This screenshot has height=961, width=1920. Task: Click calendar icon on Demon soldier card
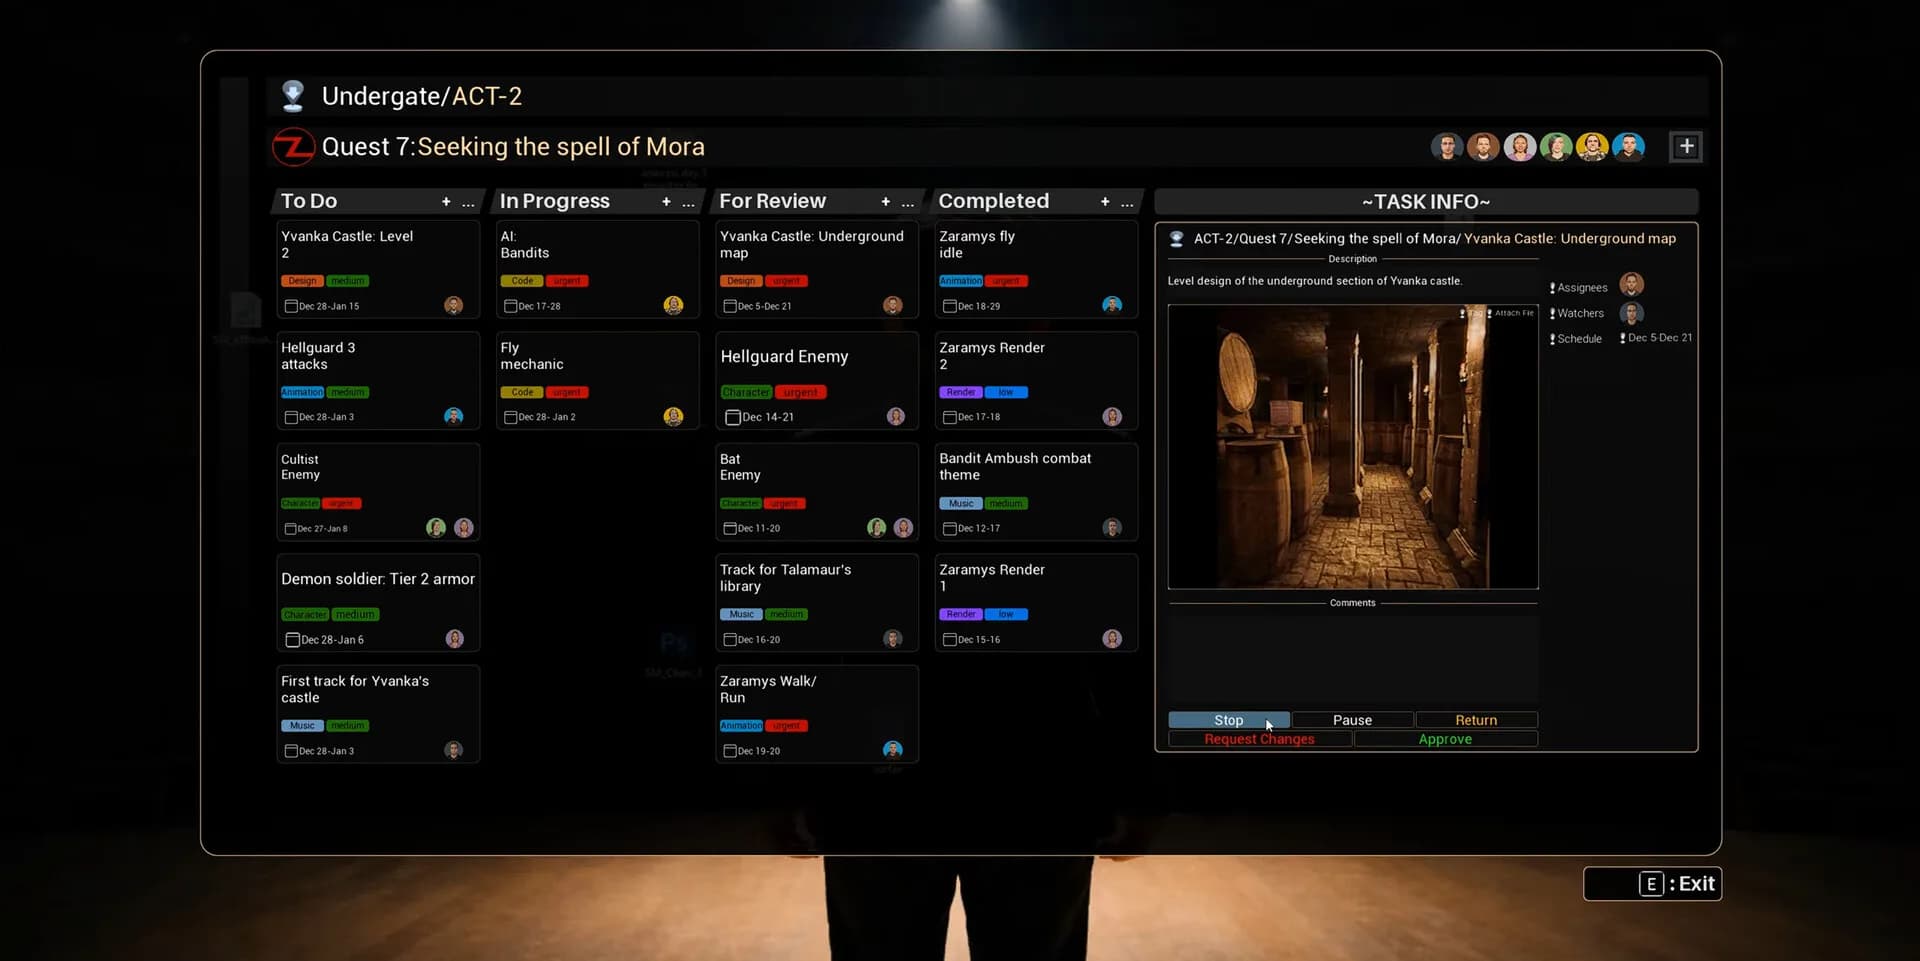[293, 640]
